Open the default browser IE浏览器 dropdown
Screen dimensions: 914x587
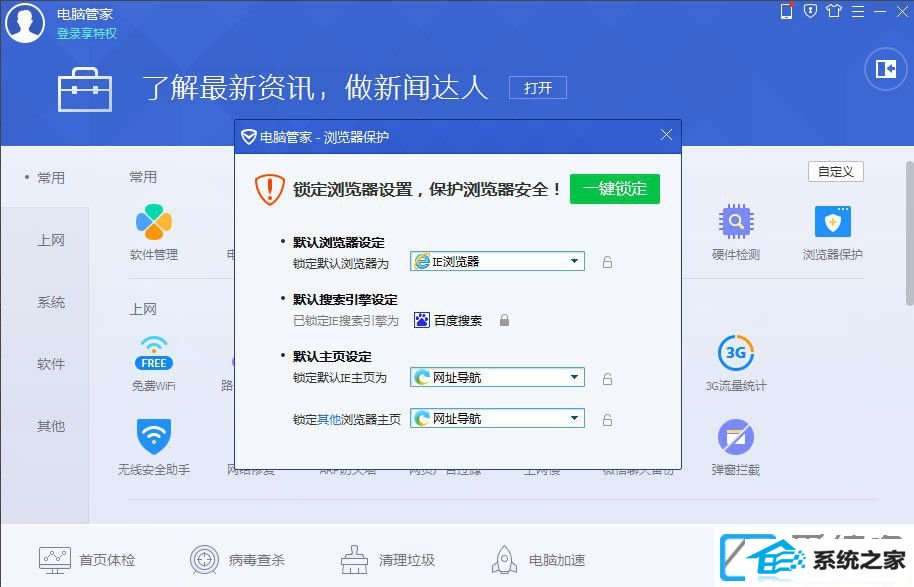coord(497,262)
